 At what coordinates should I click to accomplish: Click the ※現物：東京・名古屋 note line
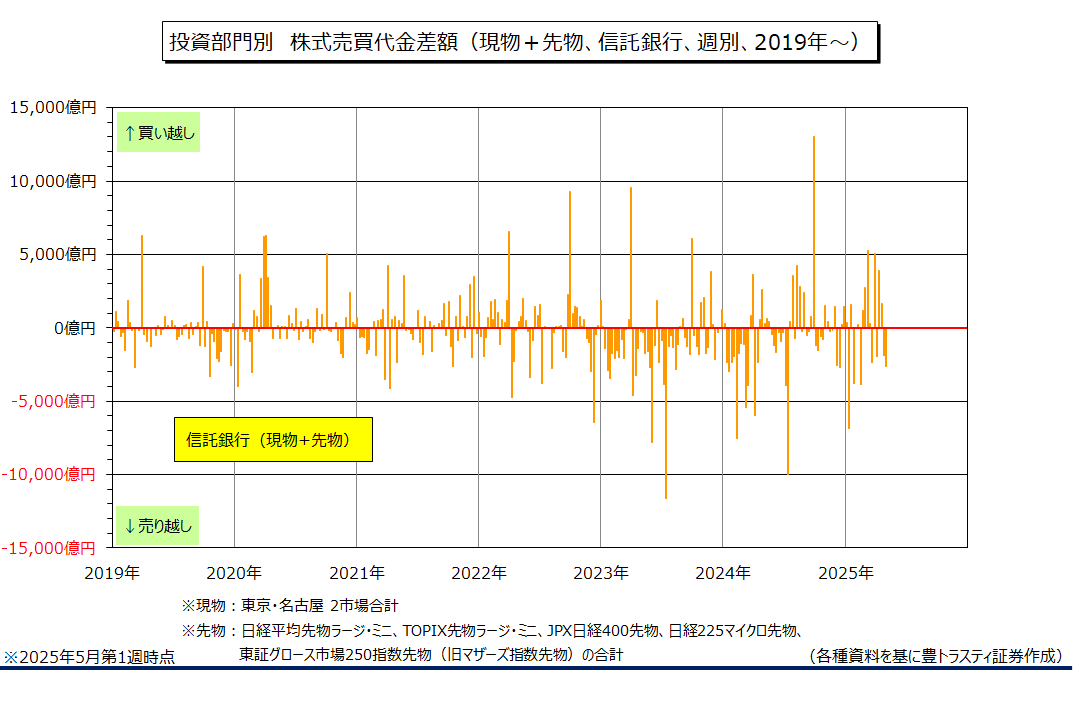click(290, 606)
